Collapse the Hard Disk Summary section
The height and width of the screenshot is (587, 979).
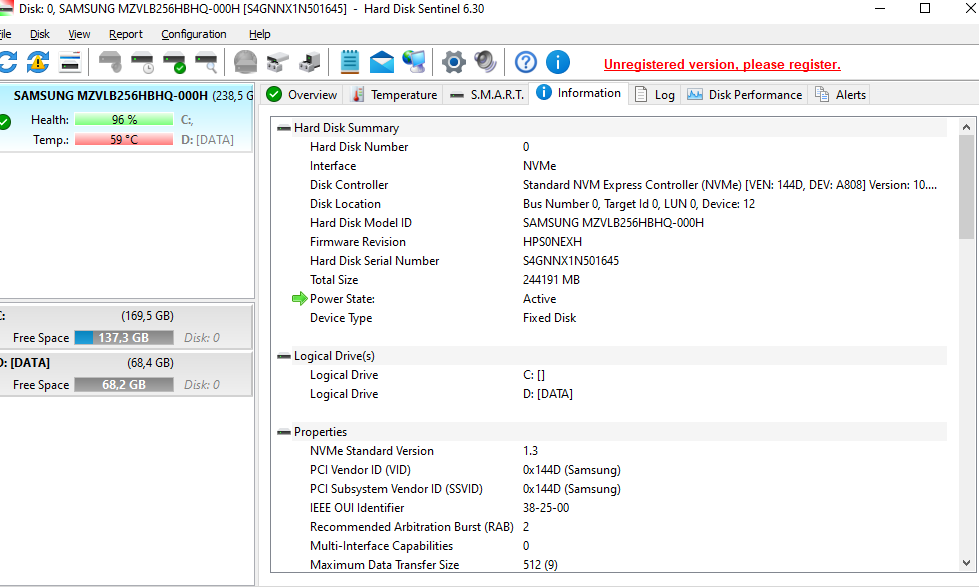284,128
